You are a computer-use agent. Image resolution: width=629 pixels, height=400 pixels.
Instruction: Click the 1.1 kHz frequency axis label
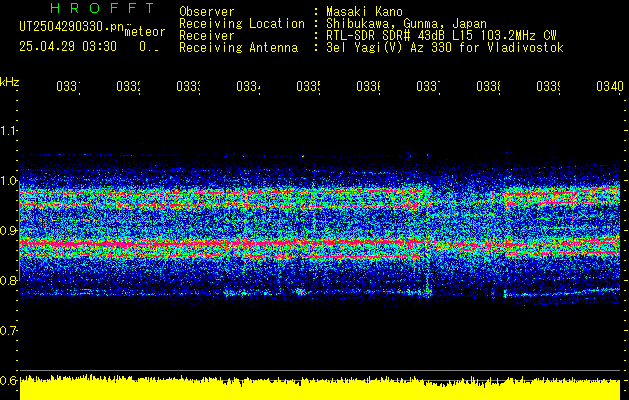click(x=8, y=130)
